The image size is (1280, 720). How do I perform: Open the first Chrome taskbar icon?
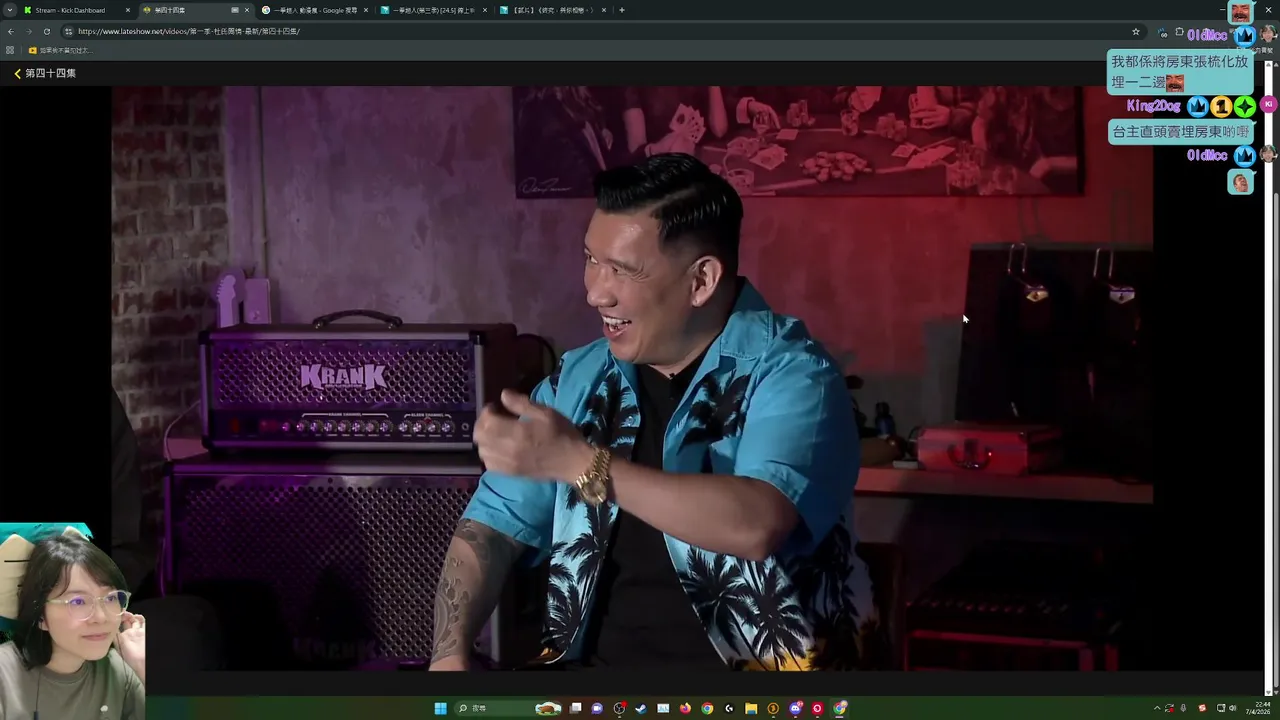coord(707,708)
